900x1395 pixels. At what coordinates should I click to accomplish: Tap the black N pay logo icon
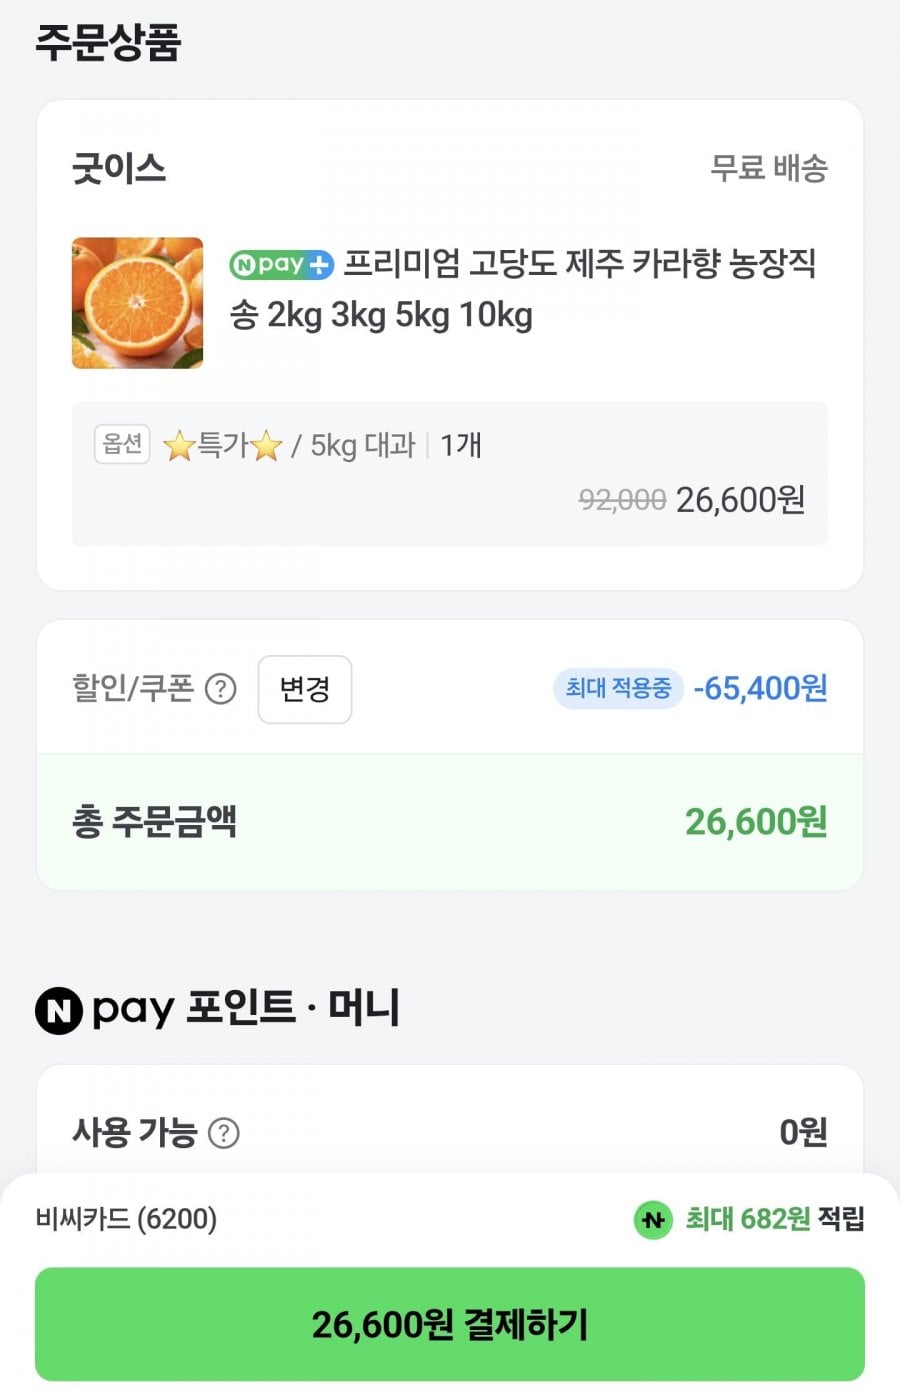[59, 1010]
